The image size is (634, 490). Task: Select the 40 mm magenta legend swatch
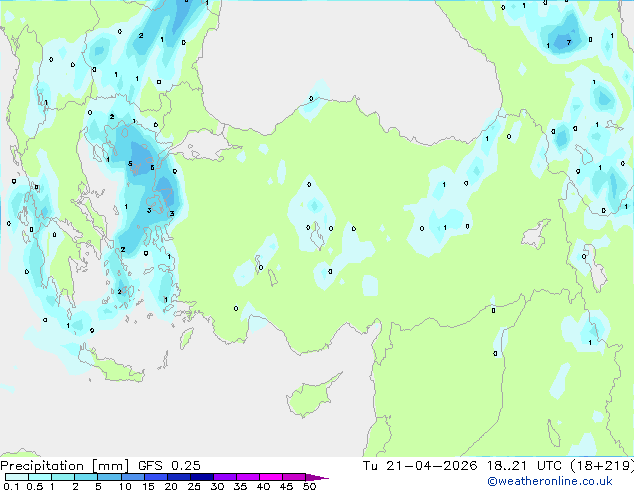(271, 477)
